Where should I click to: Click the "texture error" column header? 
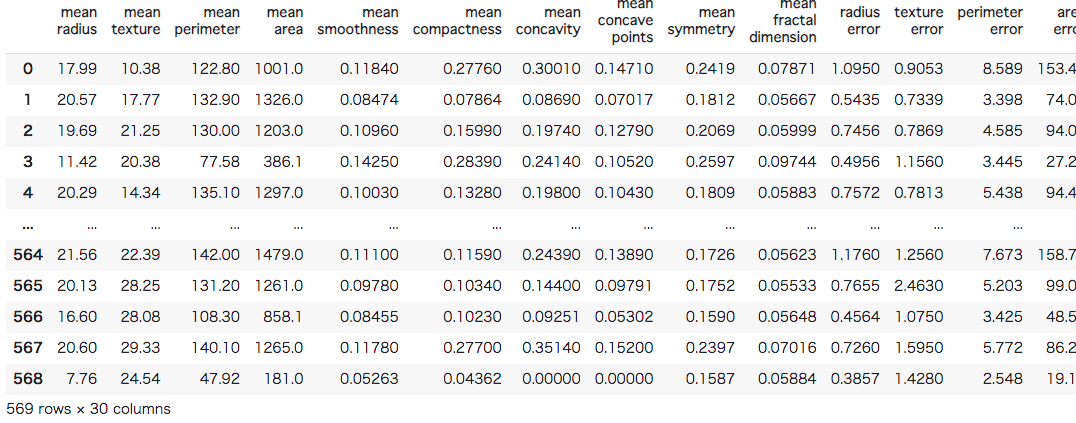[x=919, y=21]
